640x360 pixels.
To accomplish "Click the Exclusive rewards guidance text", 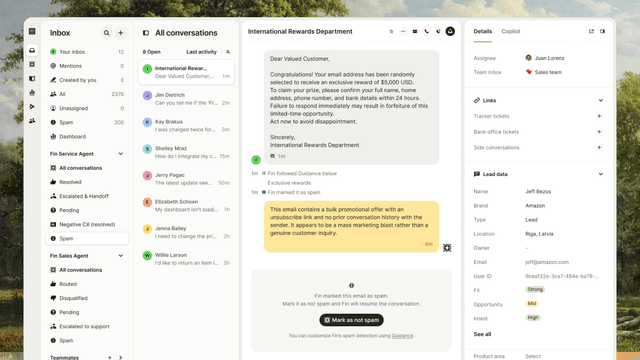I will point(289,183).
